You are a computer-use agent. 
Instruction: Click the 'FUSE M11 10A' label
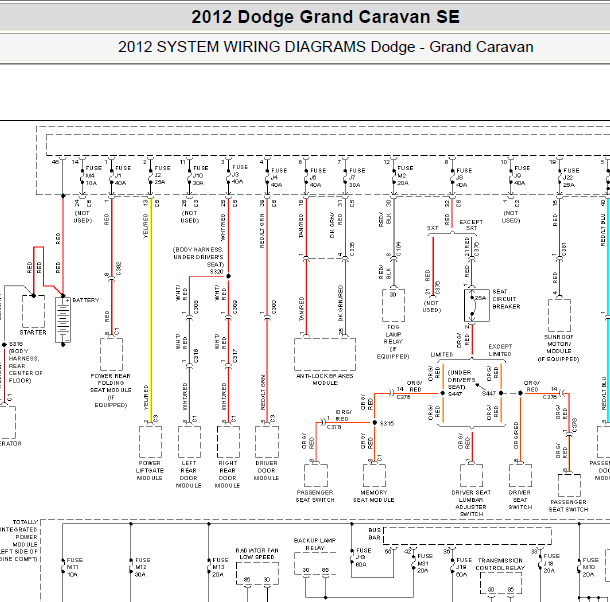point(74,567)
